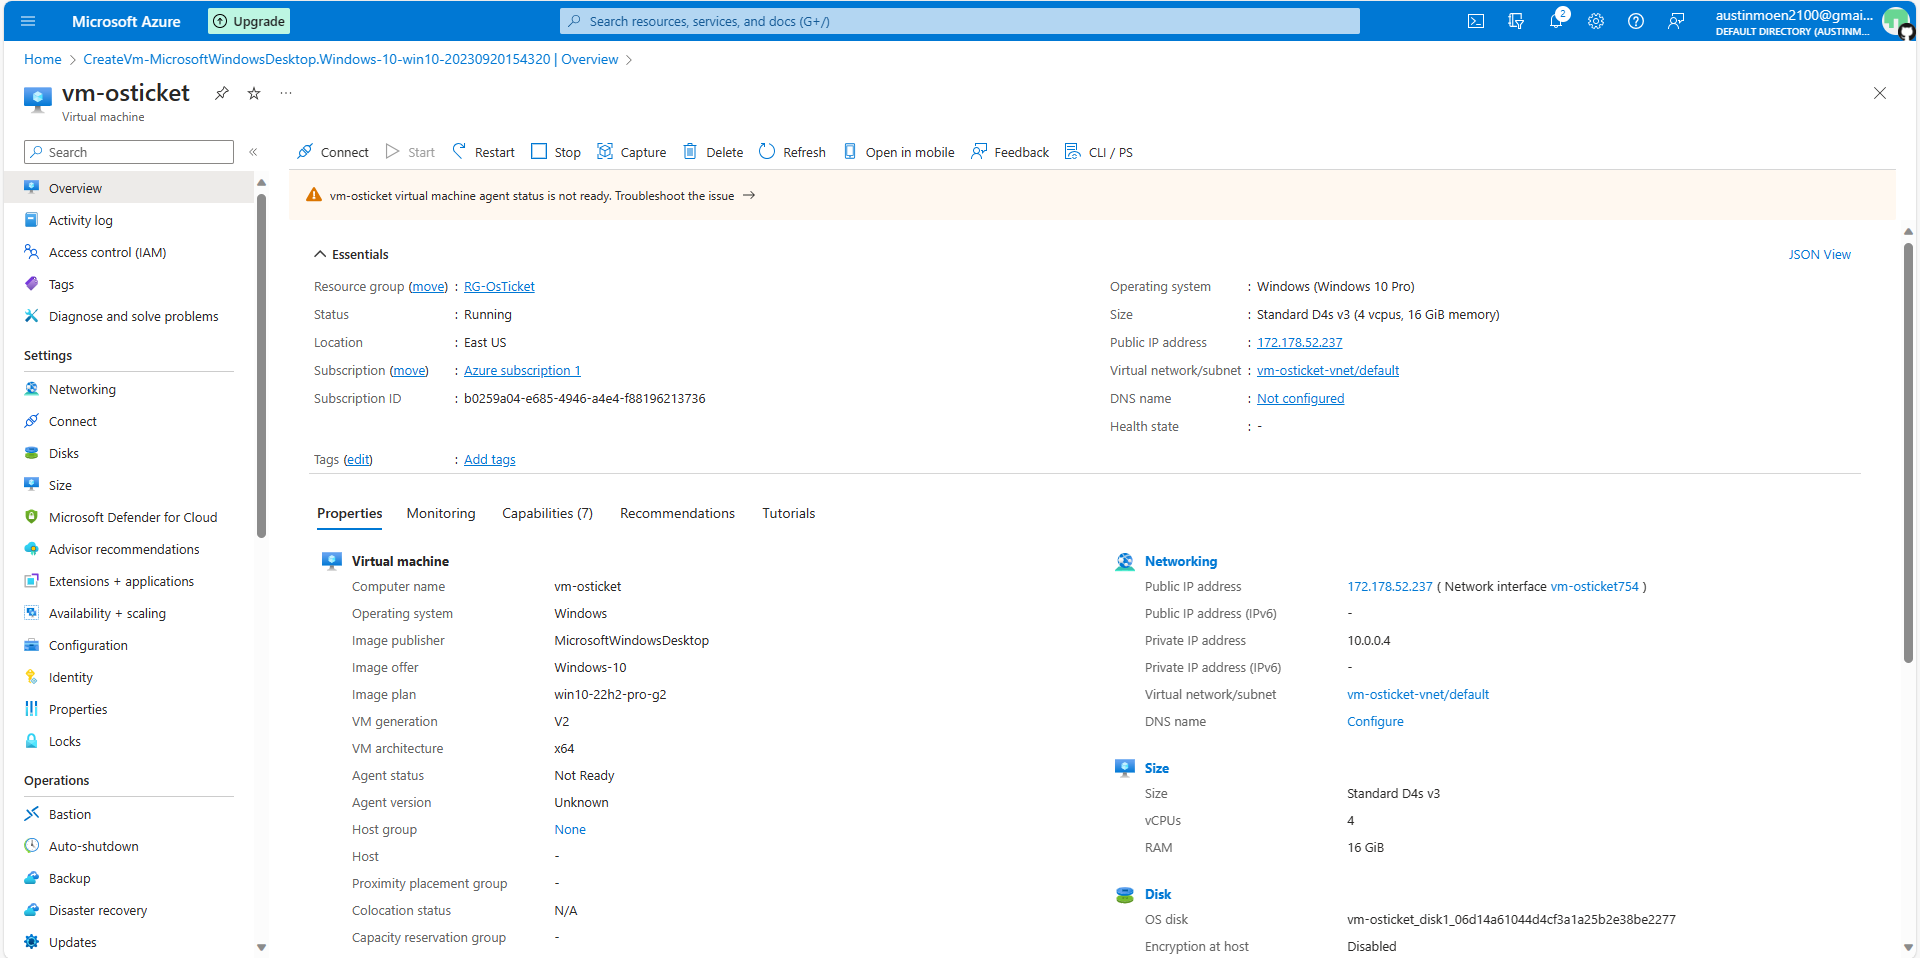Image resolution: width=1920 pixels, height=958 pixels.
Task: Capture an image of the VM
Action: [631, 151]
